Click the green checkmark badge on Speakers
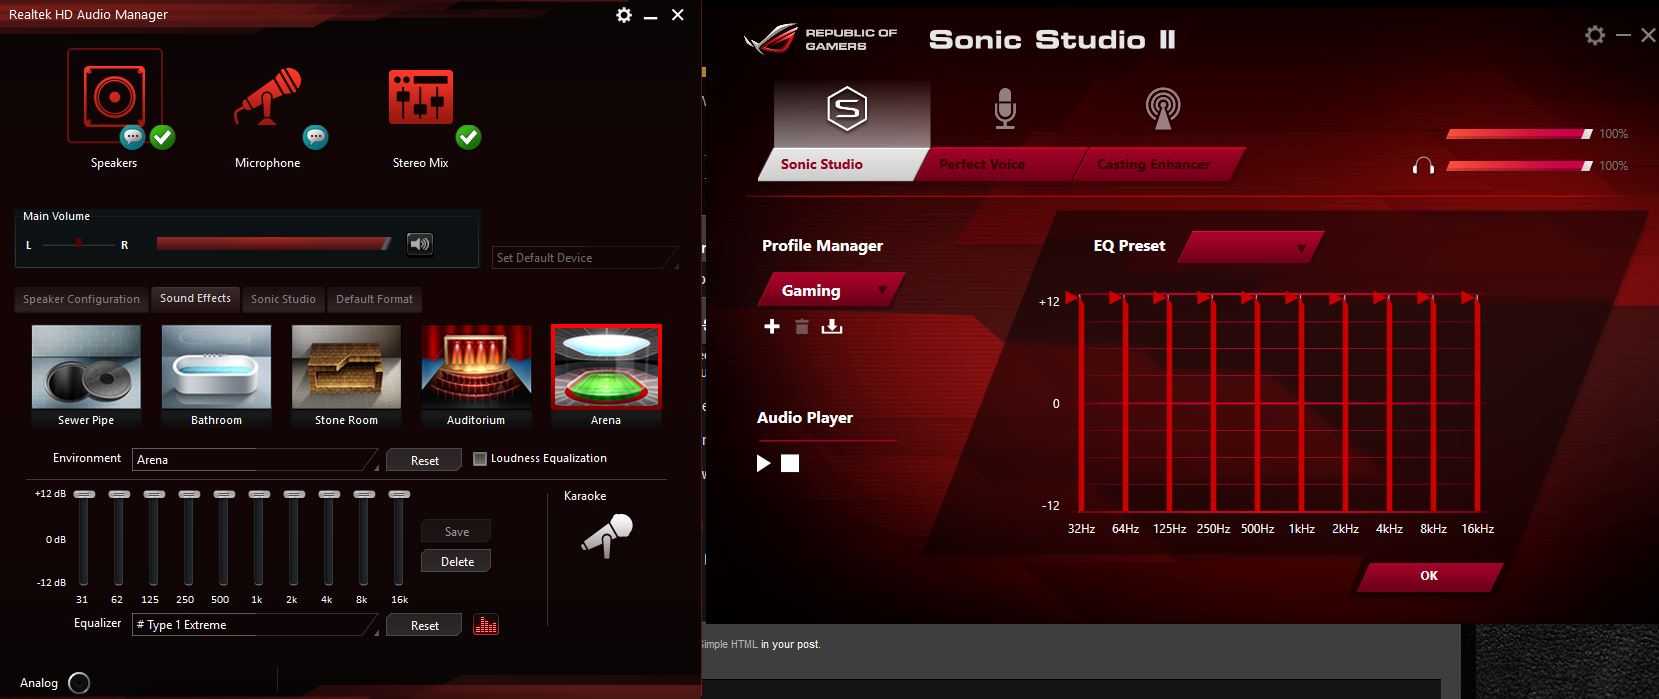This screenshot has width=1659, height=699. [162, 137]
